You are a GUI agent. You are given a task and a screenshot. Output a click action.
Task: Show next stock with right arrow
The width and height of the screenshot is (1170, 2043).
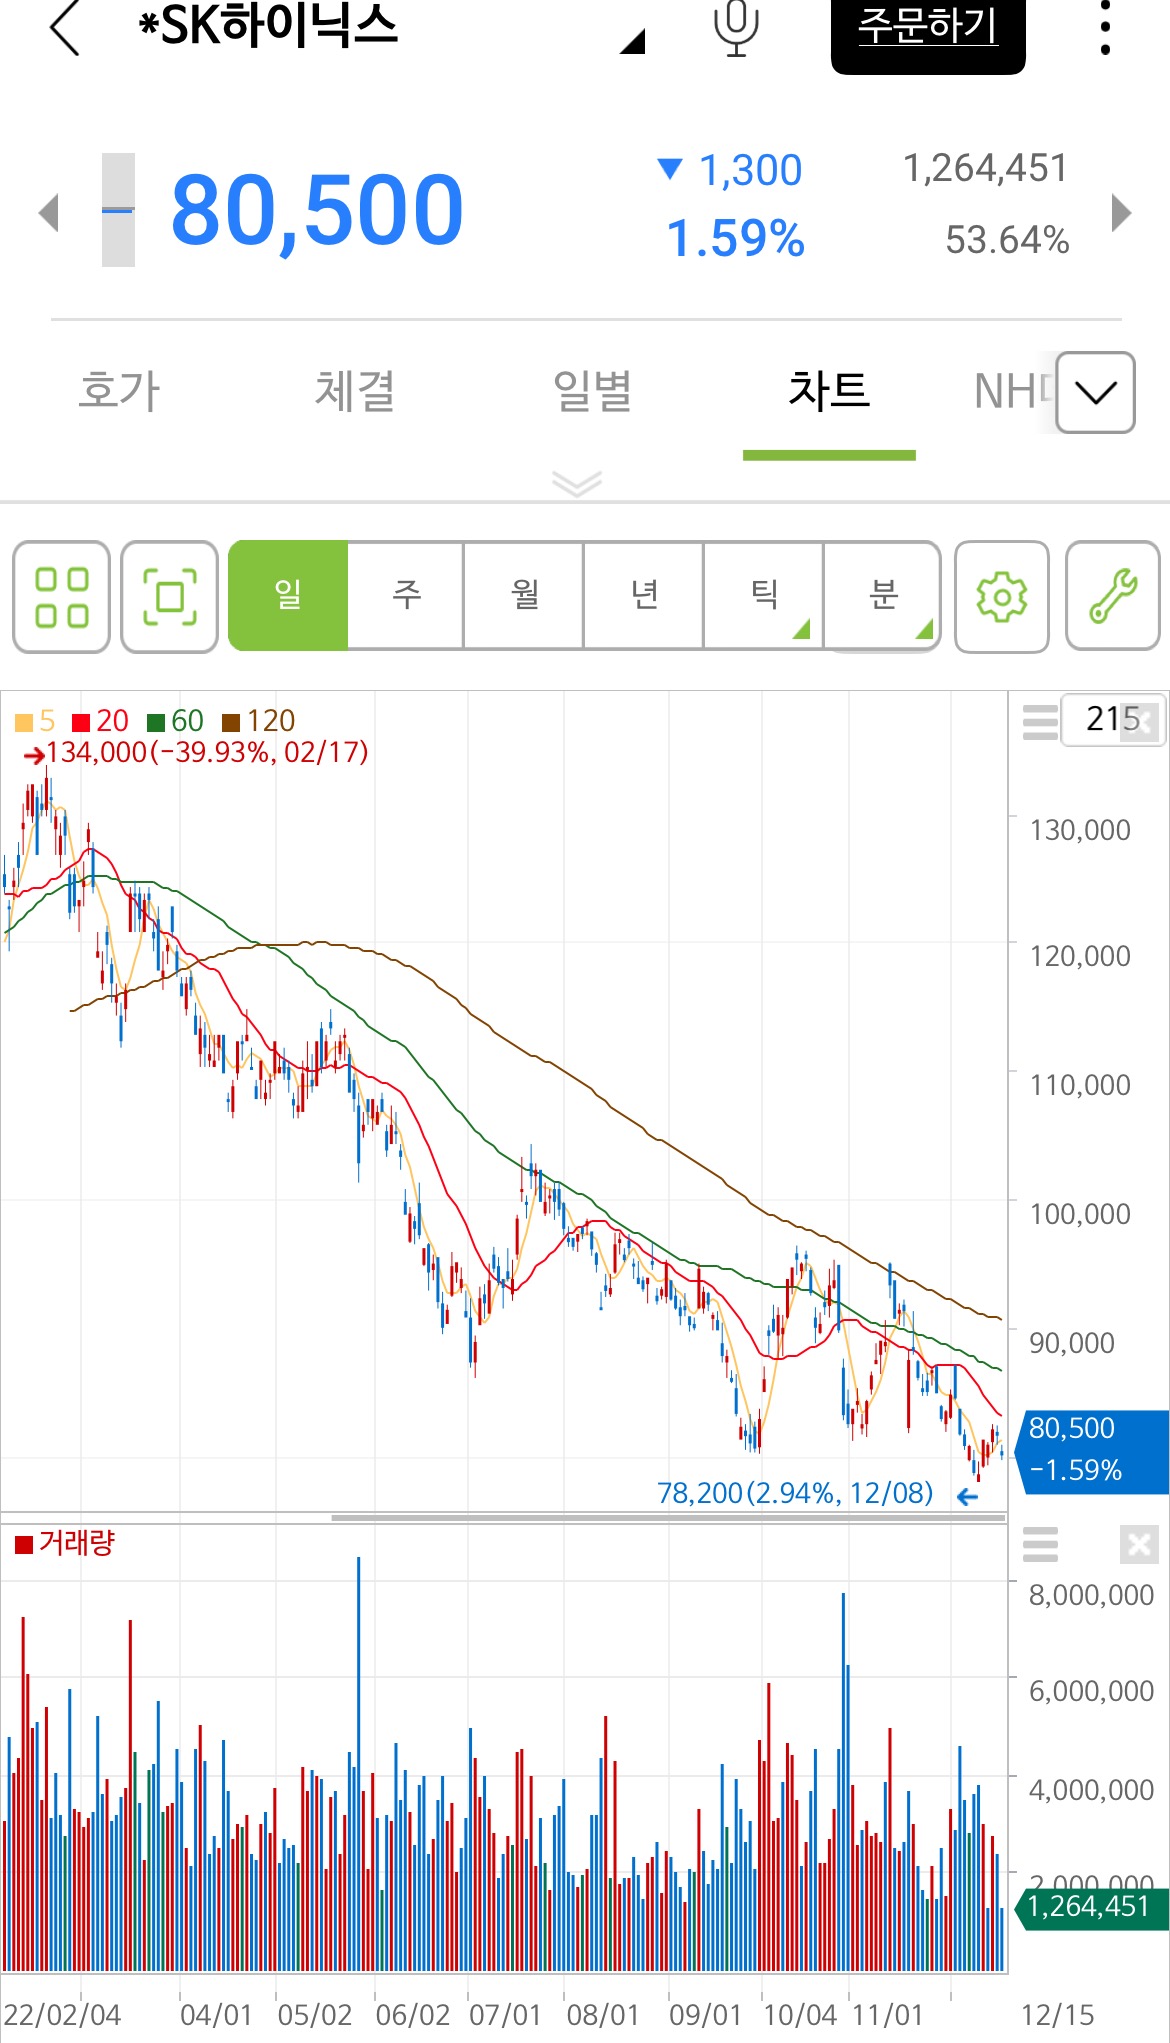(1122, 212)
